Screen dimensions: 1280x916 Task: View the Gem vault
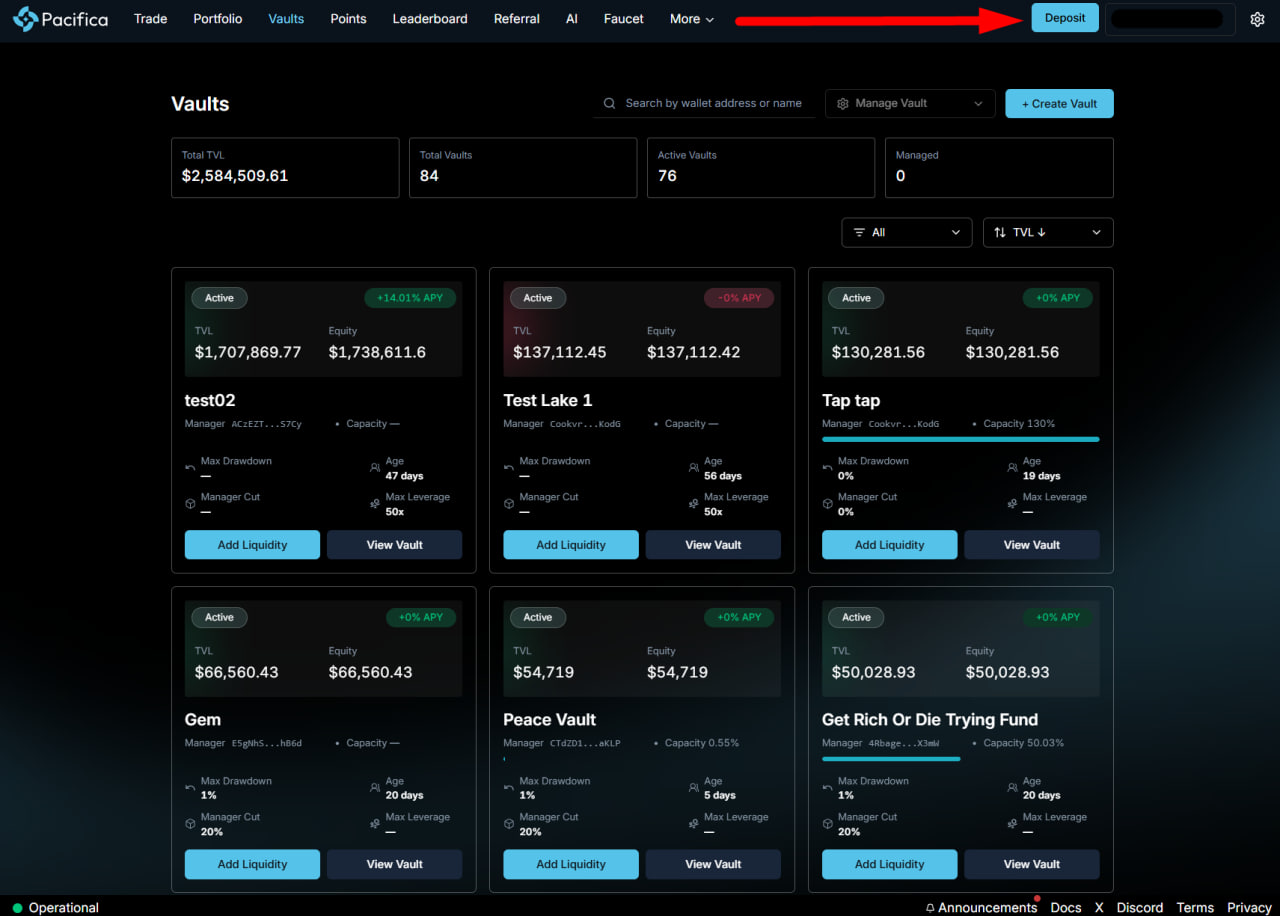pos(394,864)
